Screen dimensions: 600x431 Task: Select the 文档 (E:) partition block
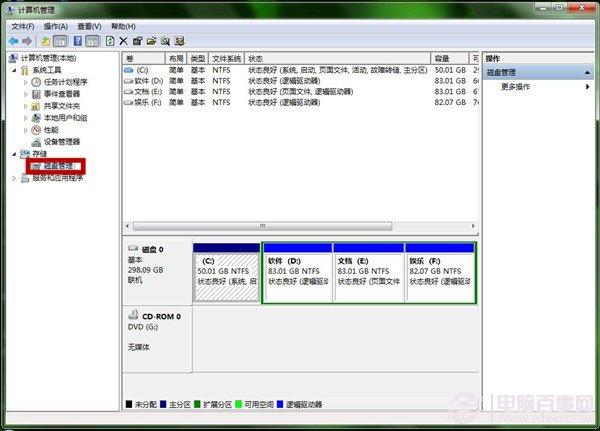click(x=368, y=273)
